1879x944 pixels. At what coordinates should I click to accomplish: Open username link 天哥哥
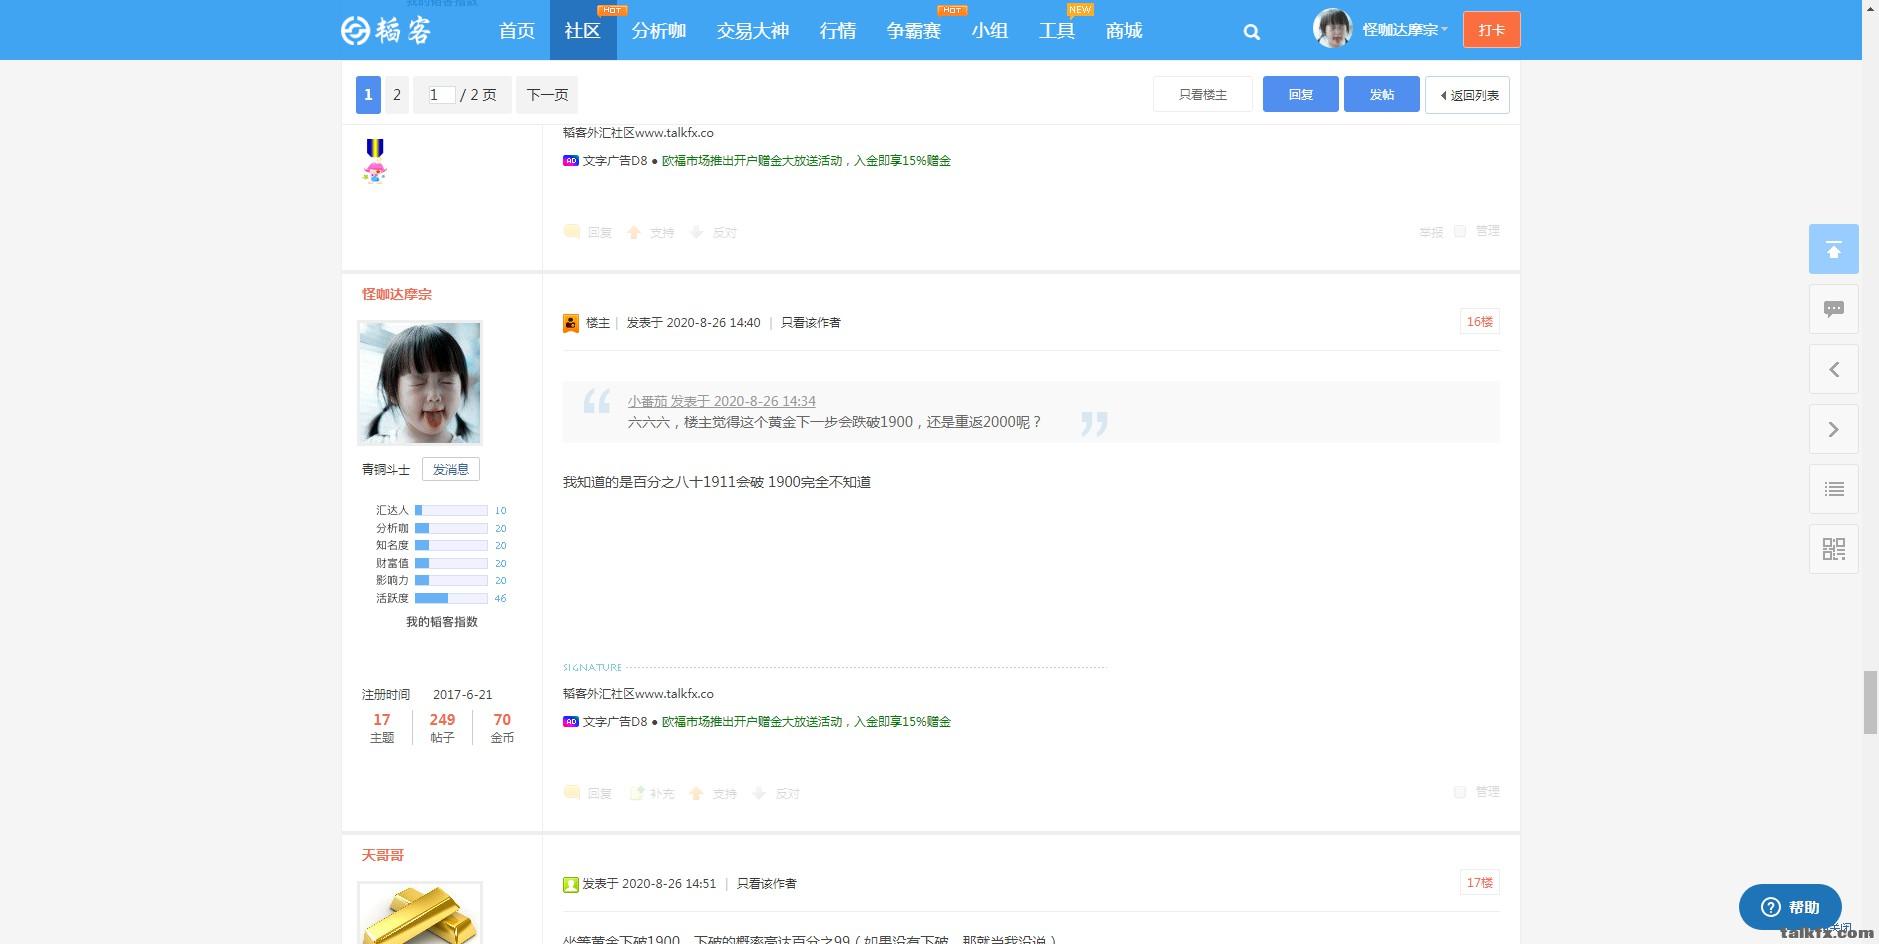pos(383,855)
